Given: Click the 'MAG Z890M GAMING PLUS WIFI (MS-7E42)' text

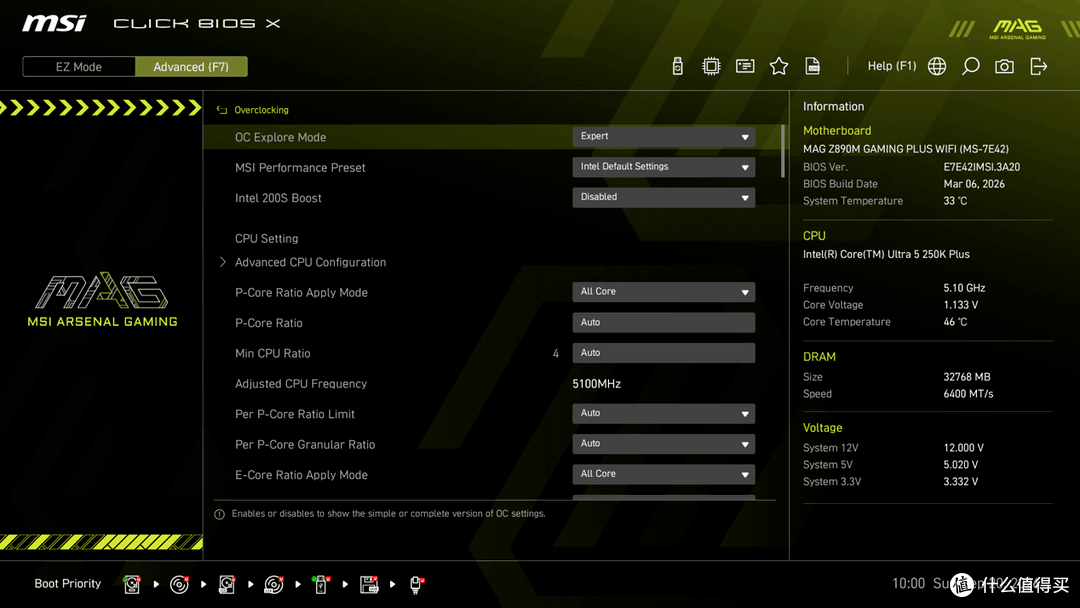Looking at the screenshot, I should [906, 149].
